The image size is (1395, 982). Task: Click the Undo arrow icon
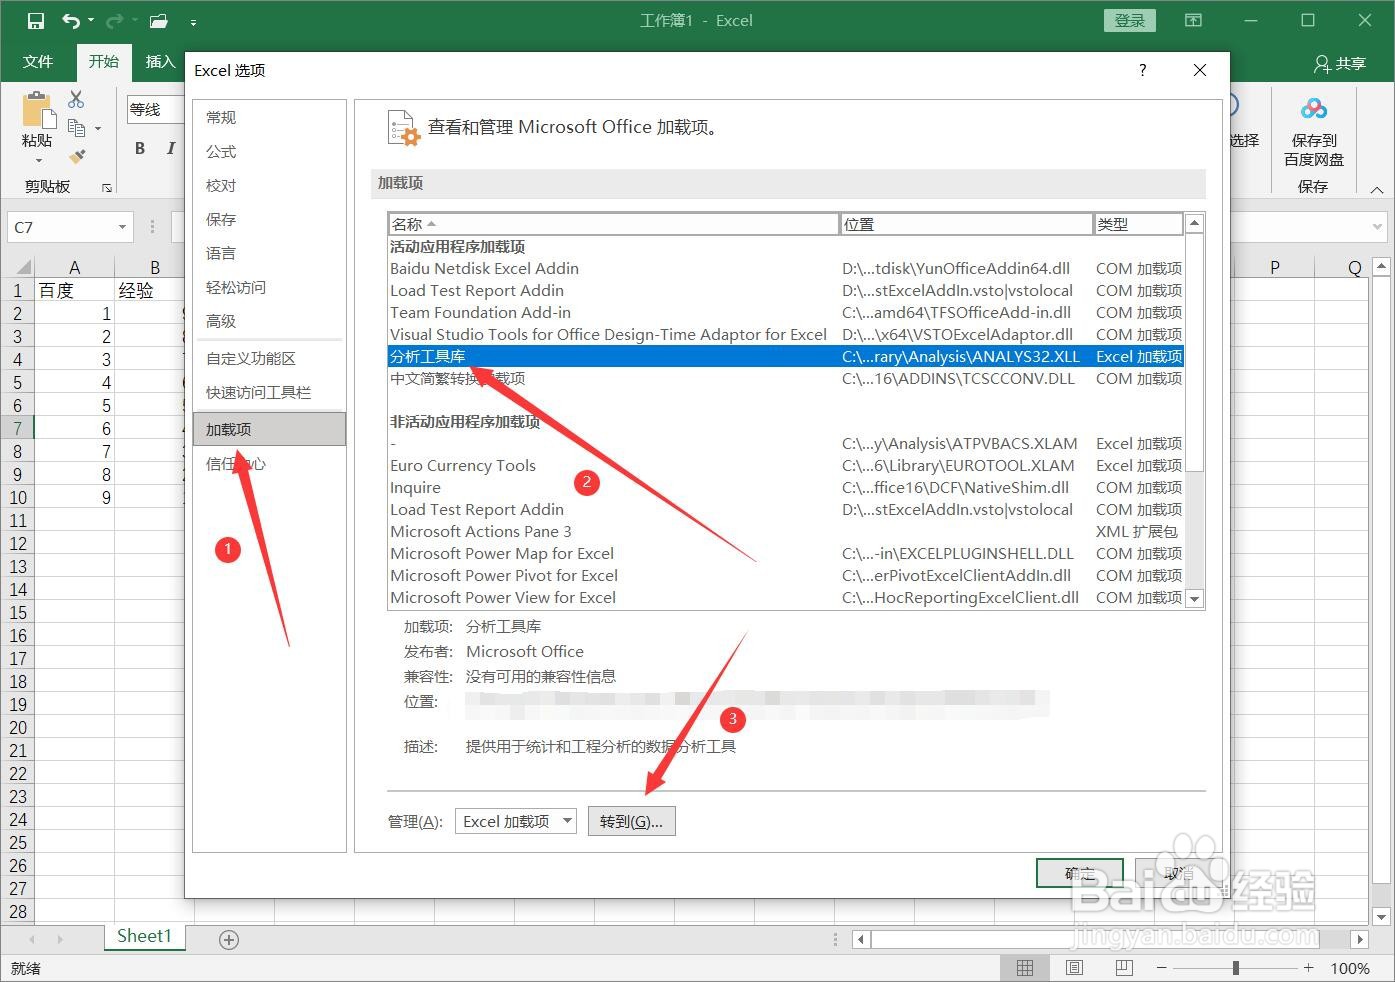[x=71, y=20]
